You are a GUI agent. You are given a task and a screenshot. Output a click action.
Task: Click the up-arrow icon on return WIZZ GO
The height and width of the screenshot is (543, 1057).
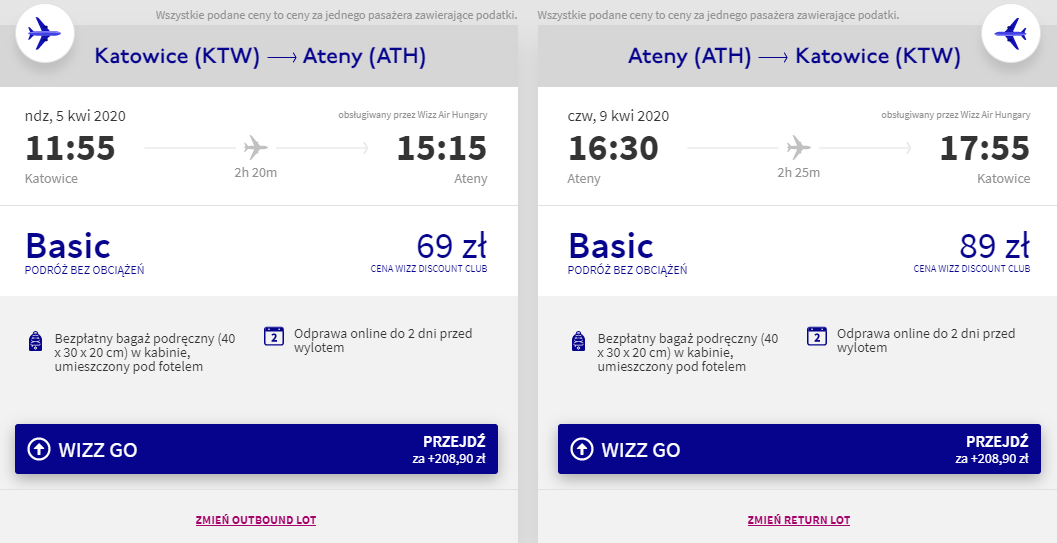point(582,450)
